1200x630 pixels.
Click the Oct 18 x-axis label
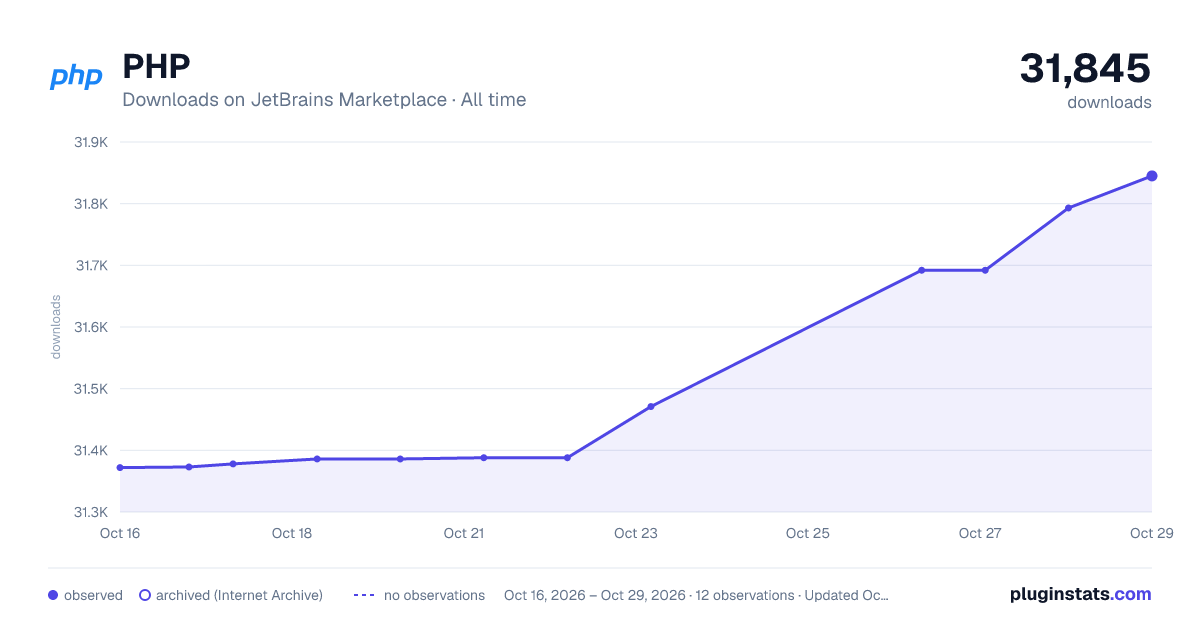(292, 533)
